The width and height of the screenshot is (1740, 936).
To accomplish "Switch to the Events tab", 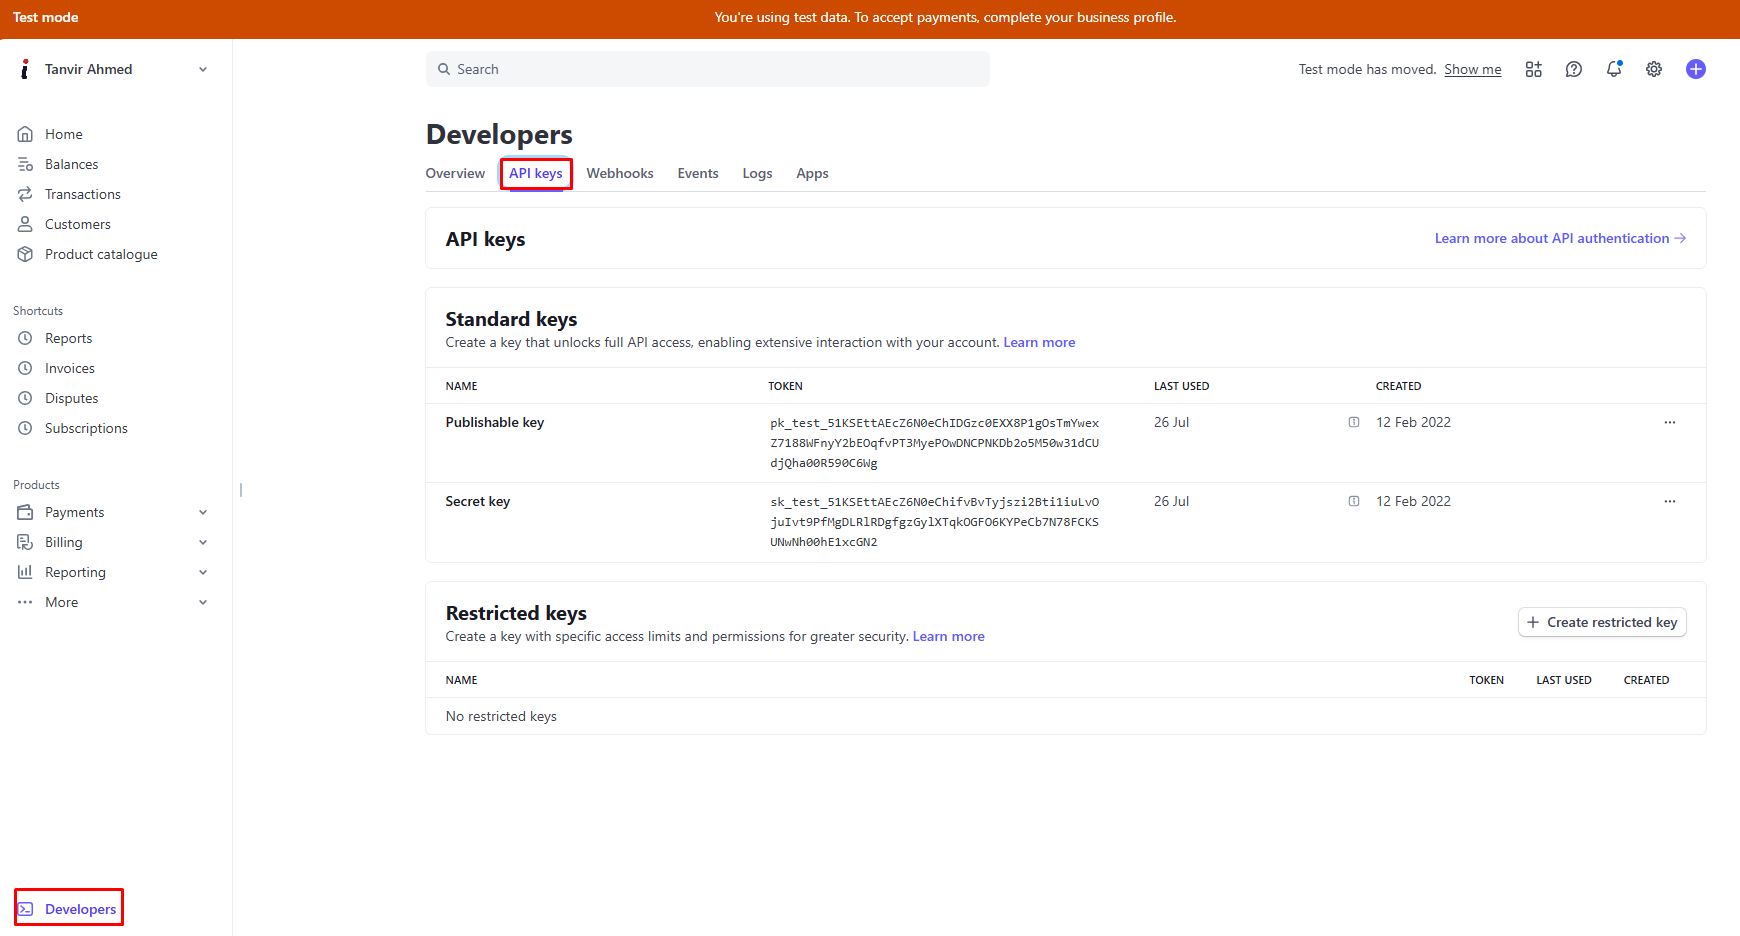I will [698, 173].
